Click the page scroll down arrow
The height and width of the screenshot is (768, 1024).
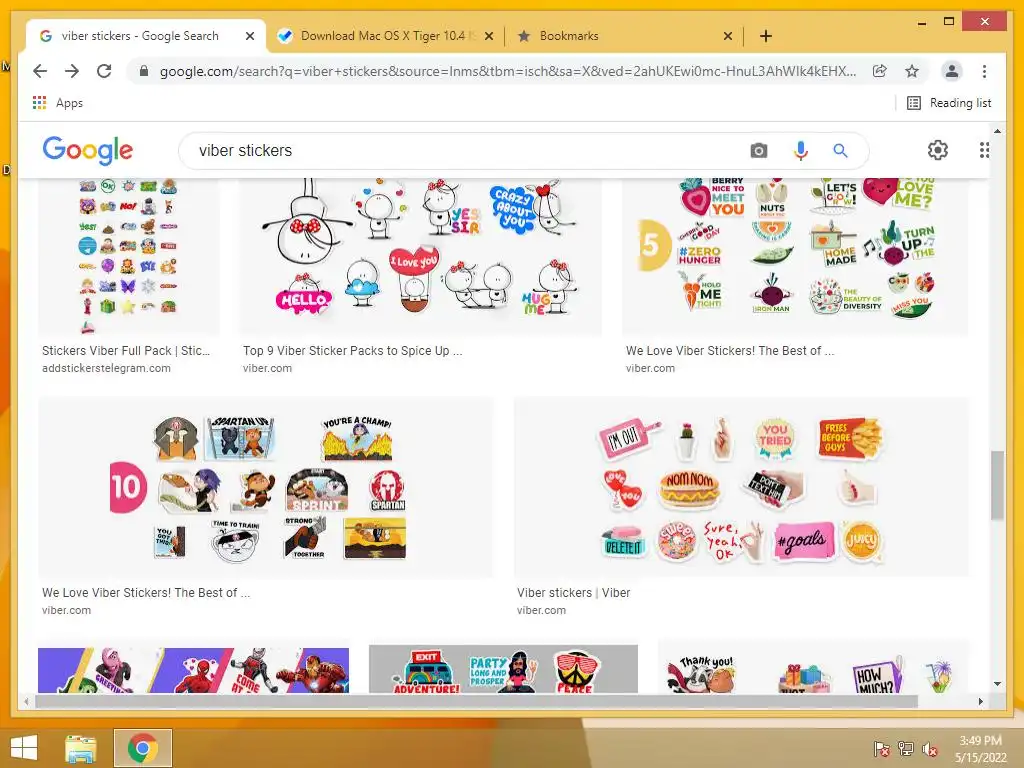coord(997,684)
